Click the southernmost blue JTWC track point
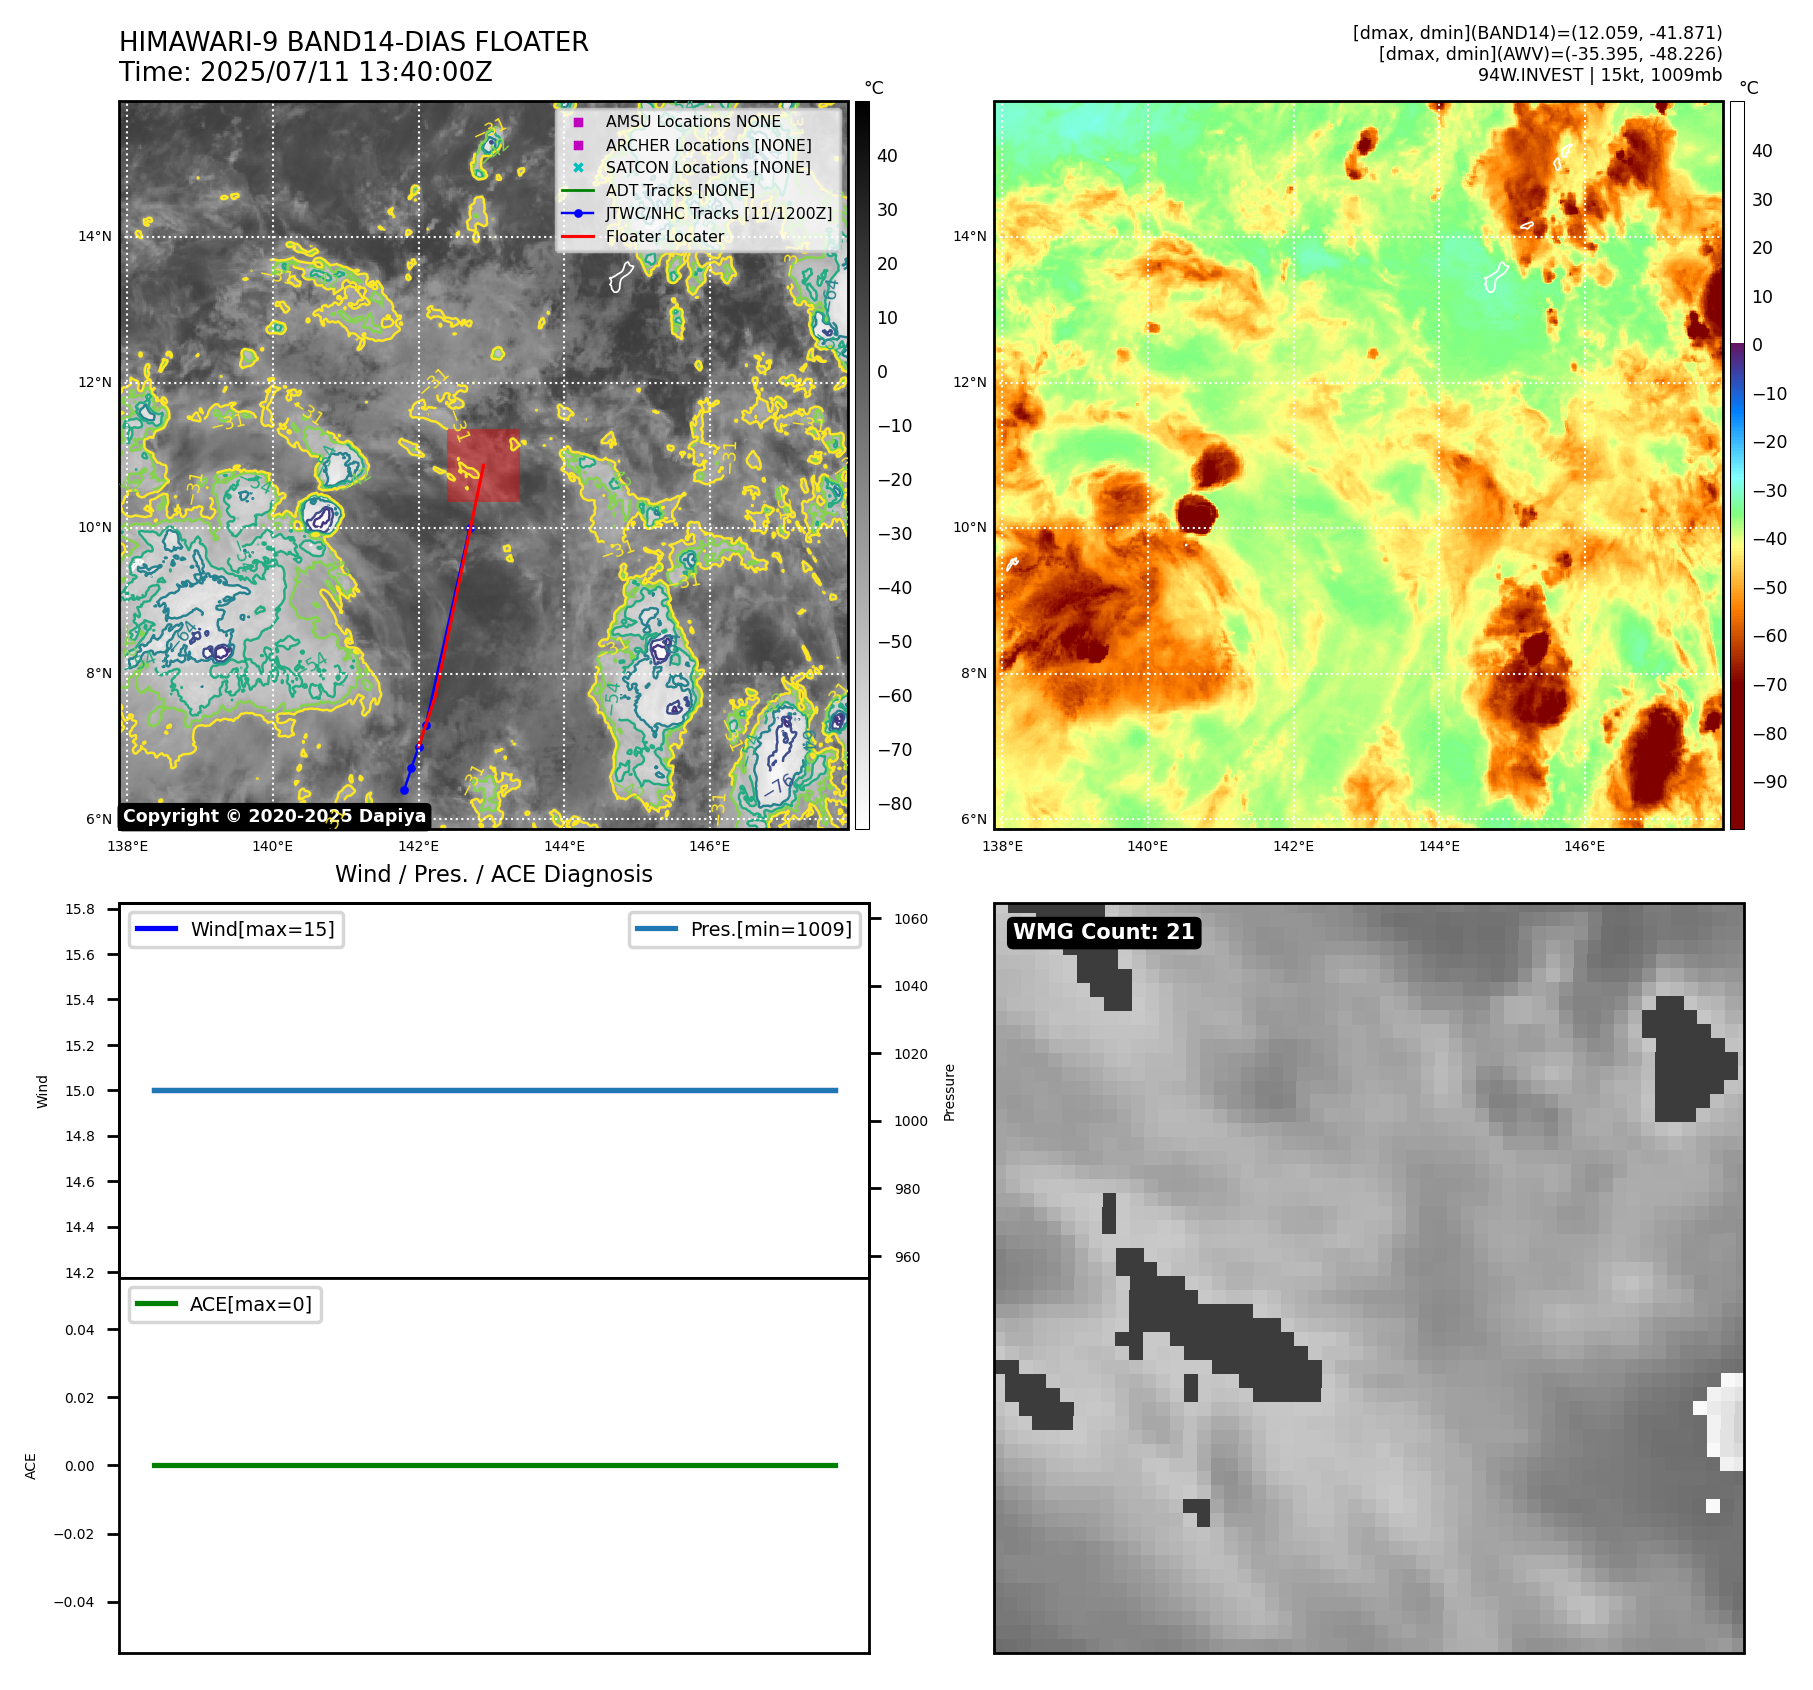 [405, 790]
